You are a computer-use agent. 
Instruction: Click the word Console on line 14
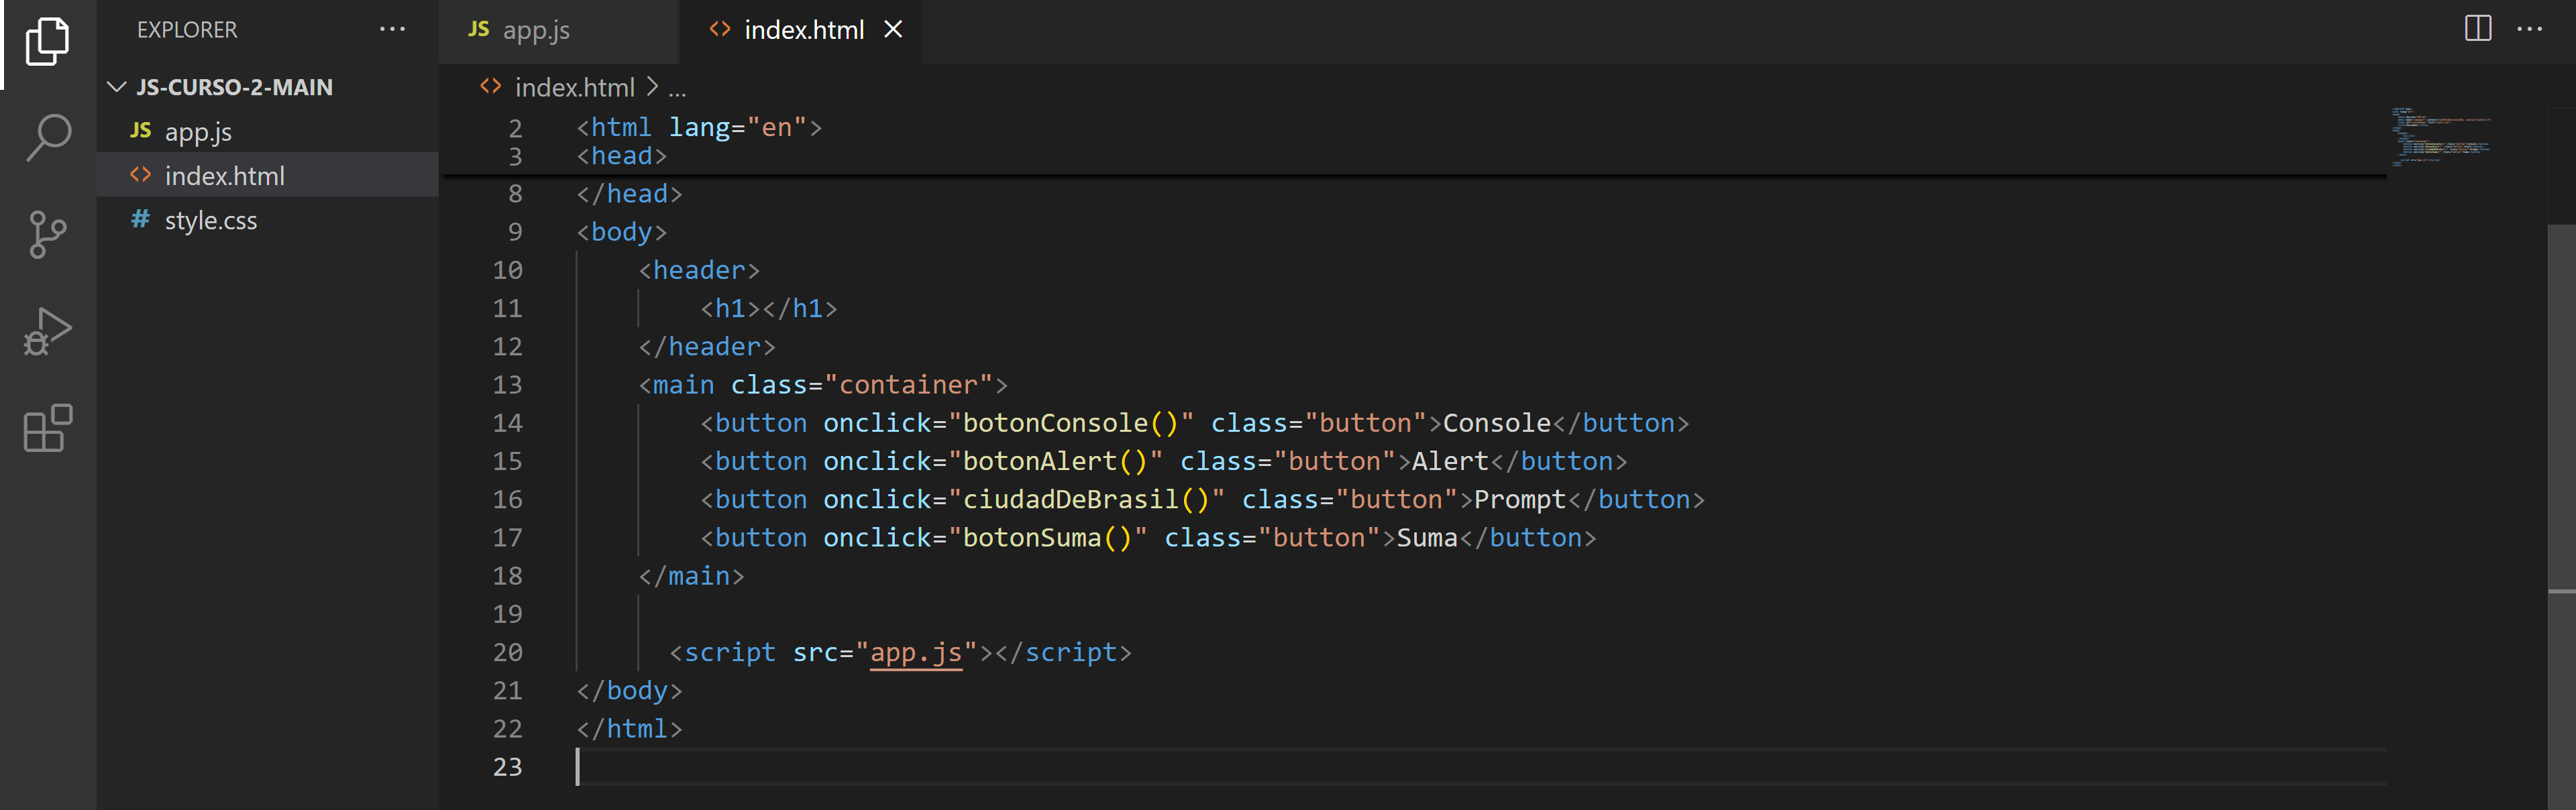coord(1496,423)
